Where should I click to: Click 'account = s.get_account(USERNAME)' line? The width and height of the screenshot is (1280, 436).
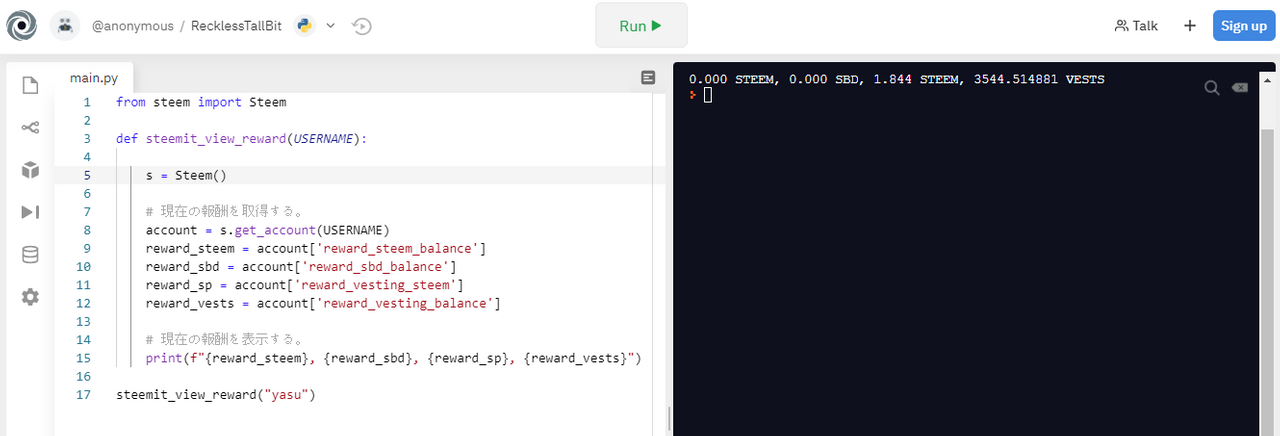click(x=267, y=230)
